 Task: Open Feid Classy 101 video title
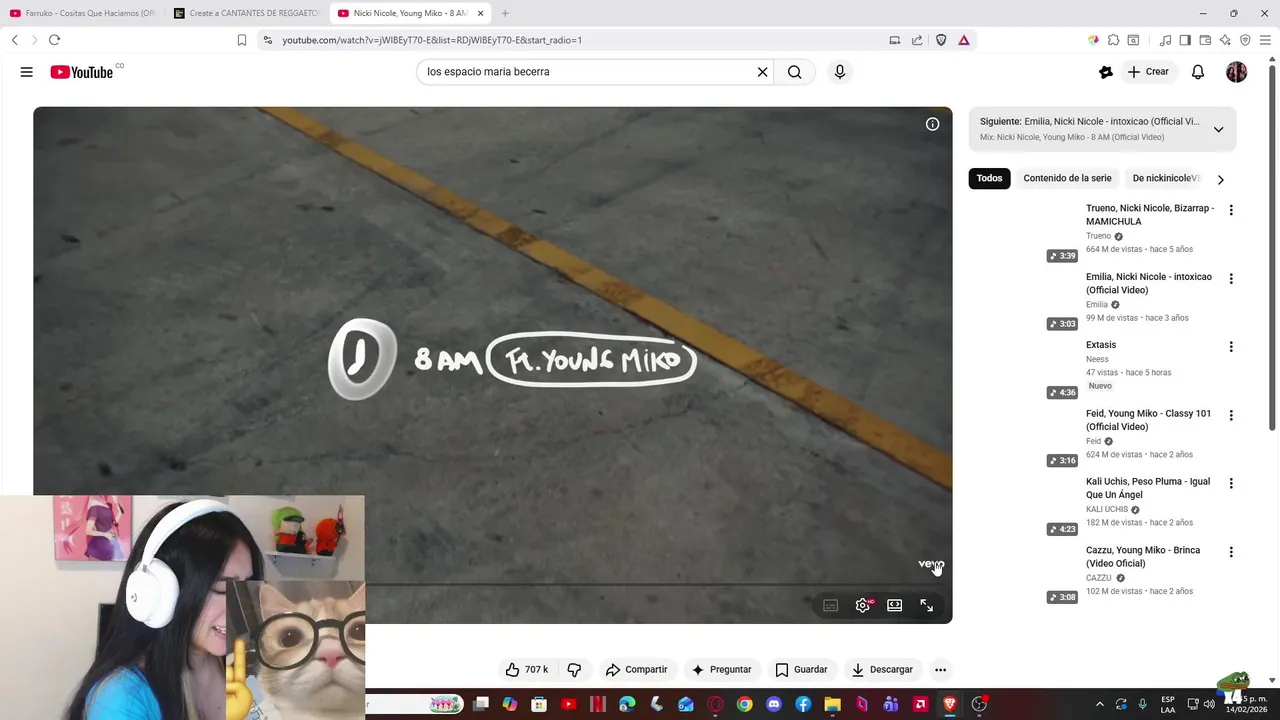pyautogui.click(x=1148, y=420)
